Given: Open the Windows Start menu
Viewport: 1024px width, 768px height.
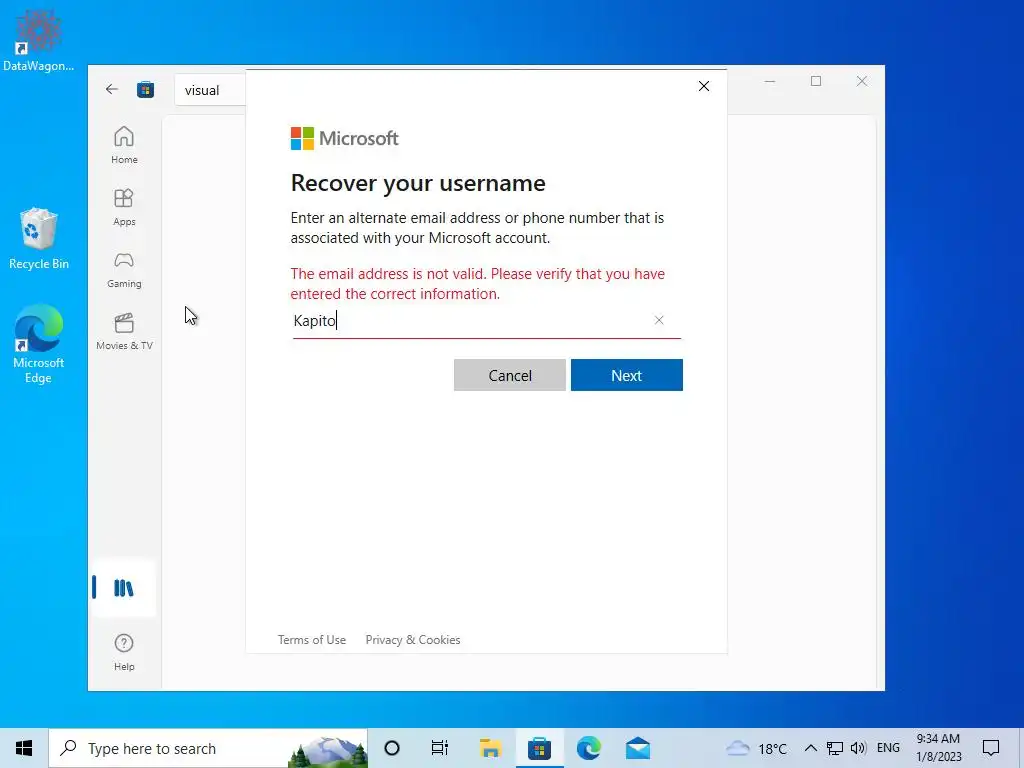Looking at the screenshot, I should click(x=24, y=748).
